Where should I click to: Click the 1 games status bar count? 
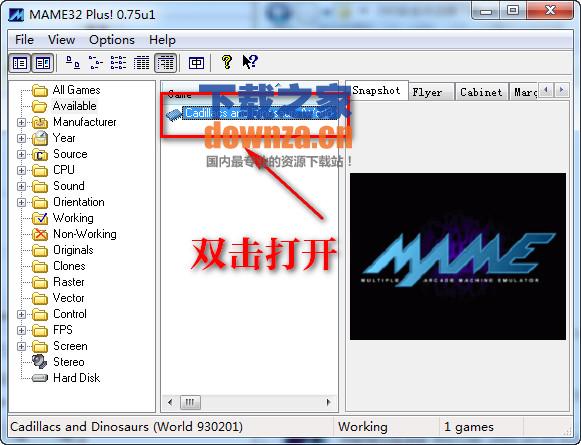tap(469, 427)
